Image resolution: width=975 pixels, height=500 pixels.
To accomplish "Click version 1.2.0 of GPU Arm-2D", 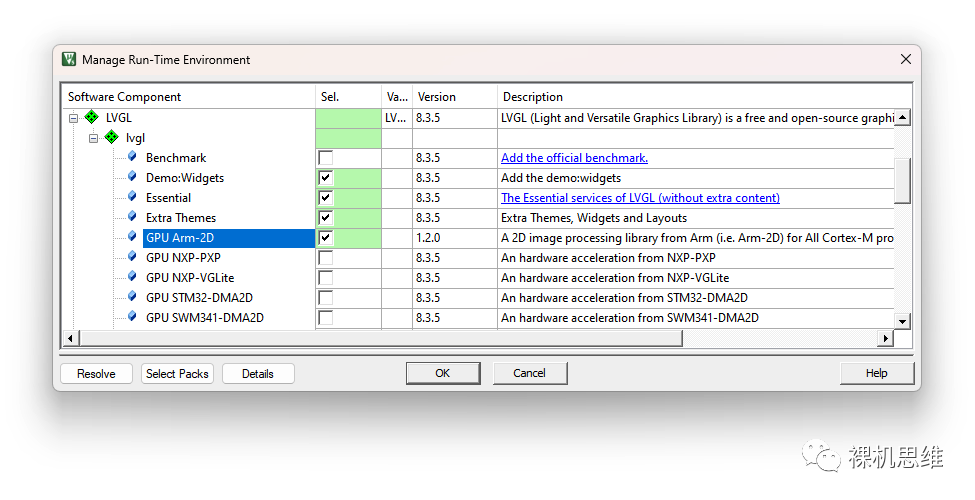I will pyautogui.click(x=428, y=238).
